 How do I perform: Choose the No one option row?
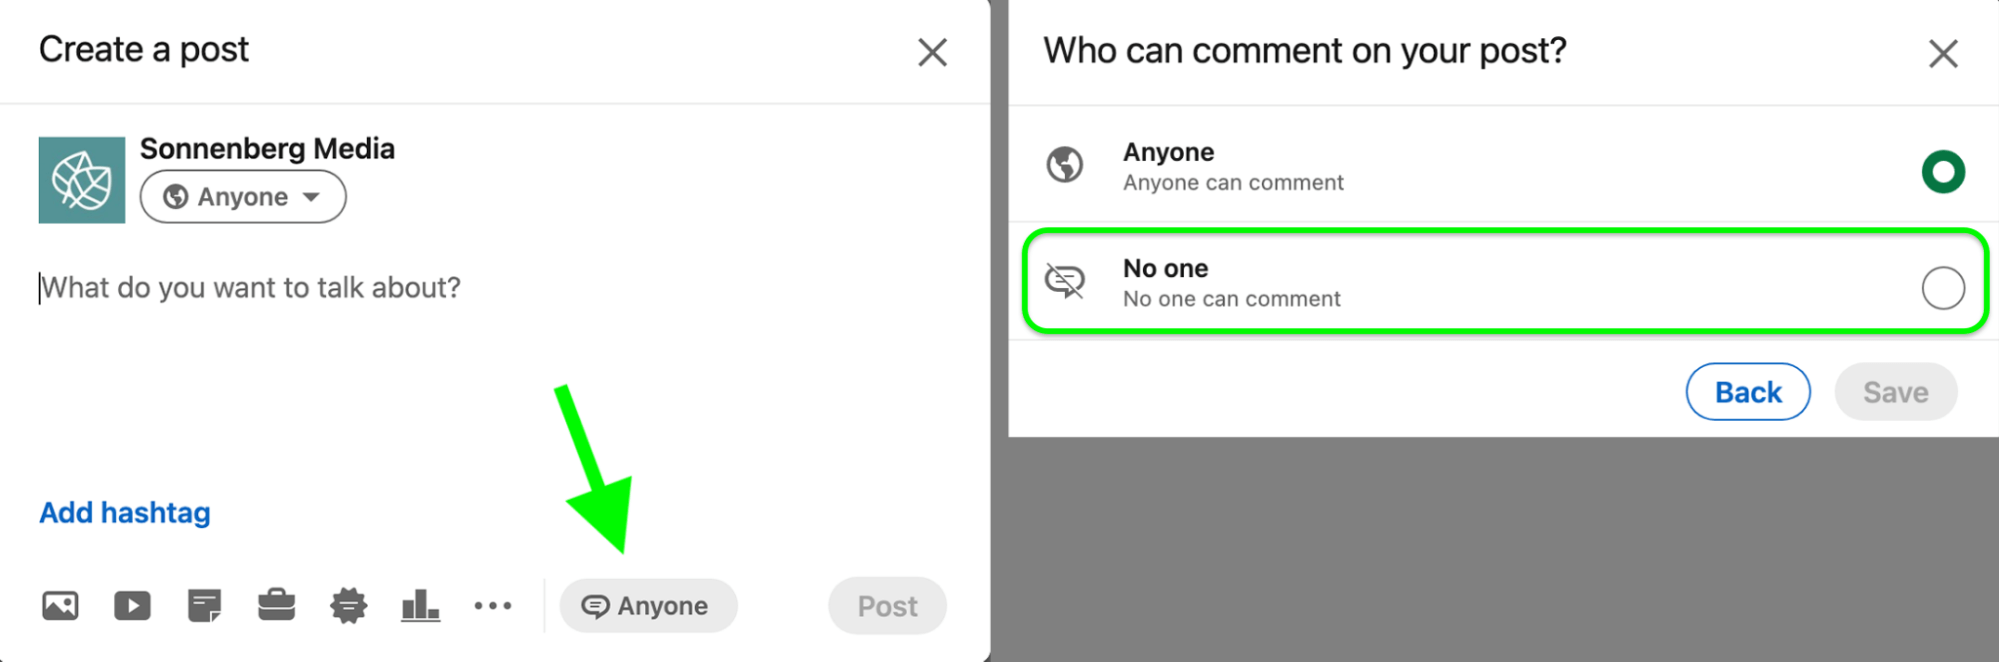[x=1504, y=281]
